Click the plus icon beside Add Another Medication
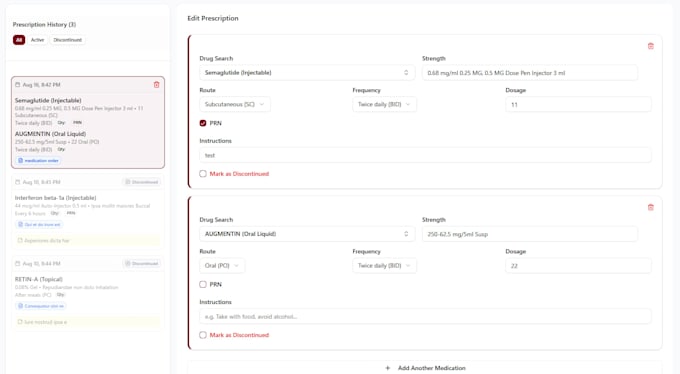The width and height of the screenshot is (680, 374). [388, 368]
